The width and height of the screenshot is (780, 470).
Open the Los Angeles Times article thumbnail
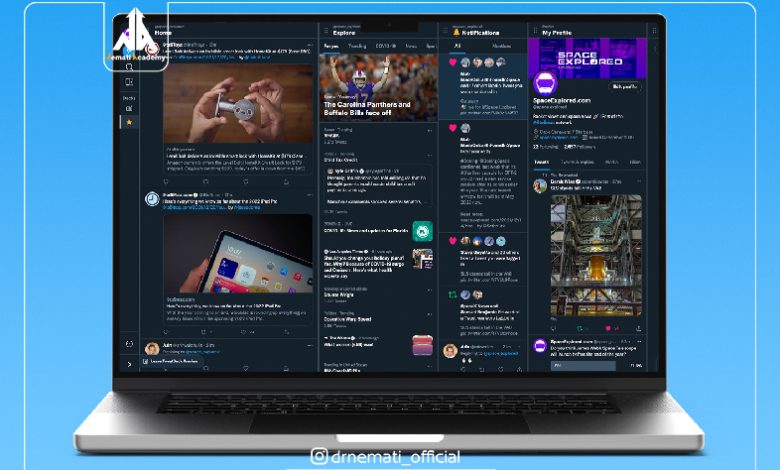coord(422,259)
